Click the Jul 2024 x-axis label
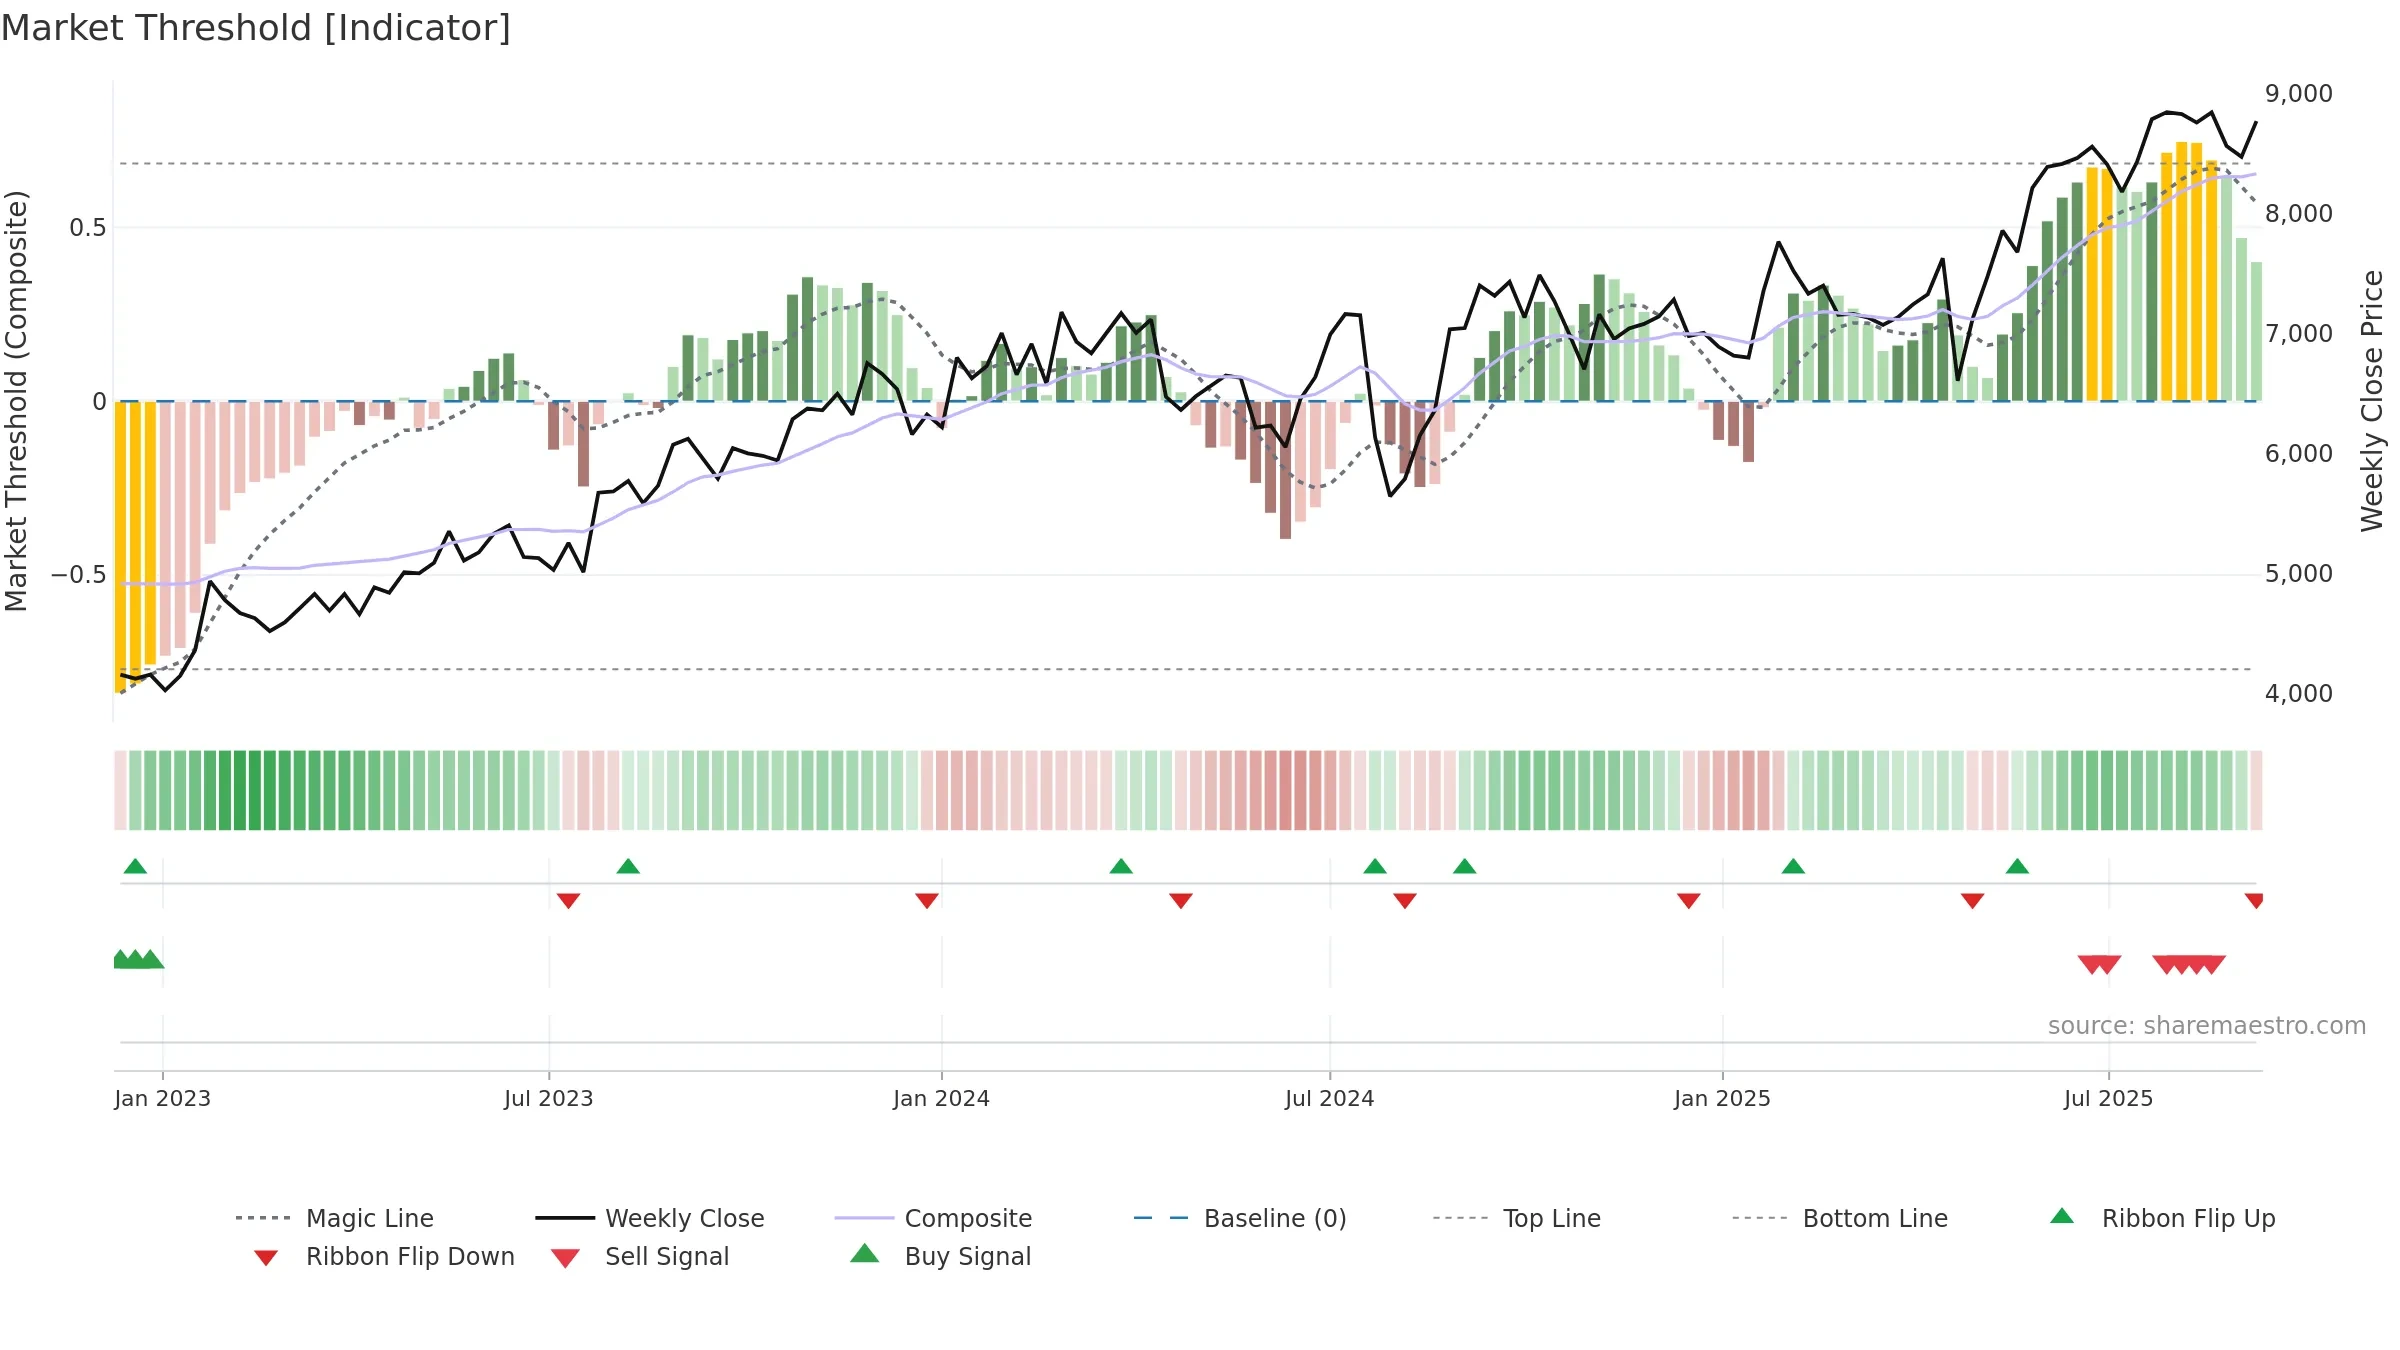 pyautogui.click(x=1330, y=1098)
